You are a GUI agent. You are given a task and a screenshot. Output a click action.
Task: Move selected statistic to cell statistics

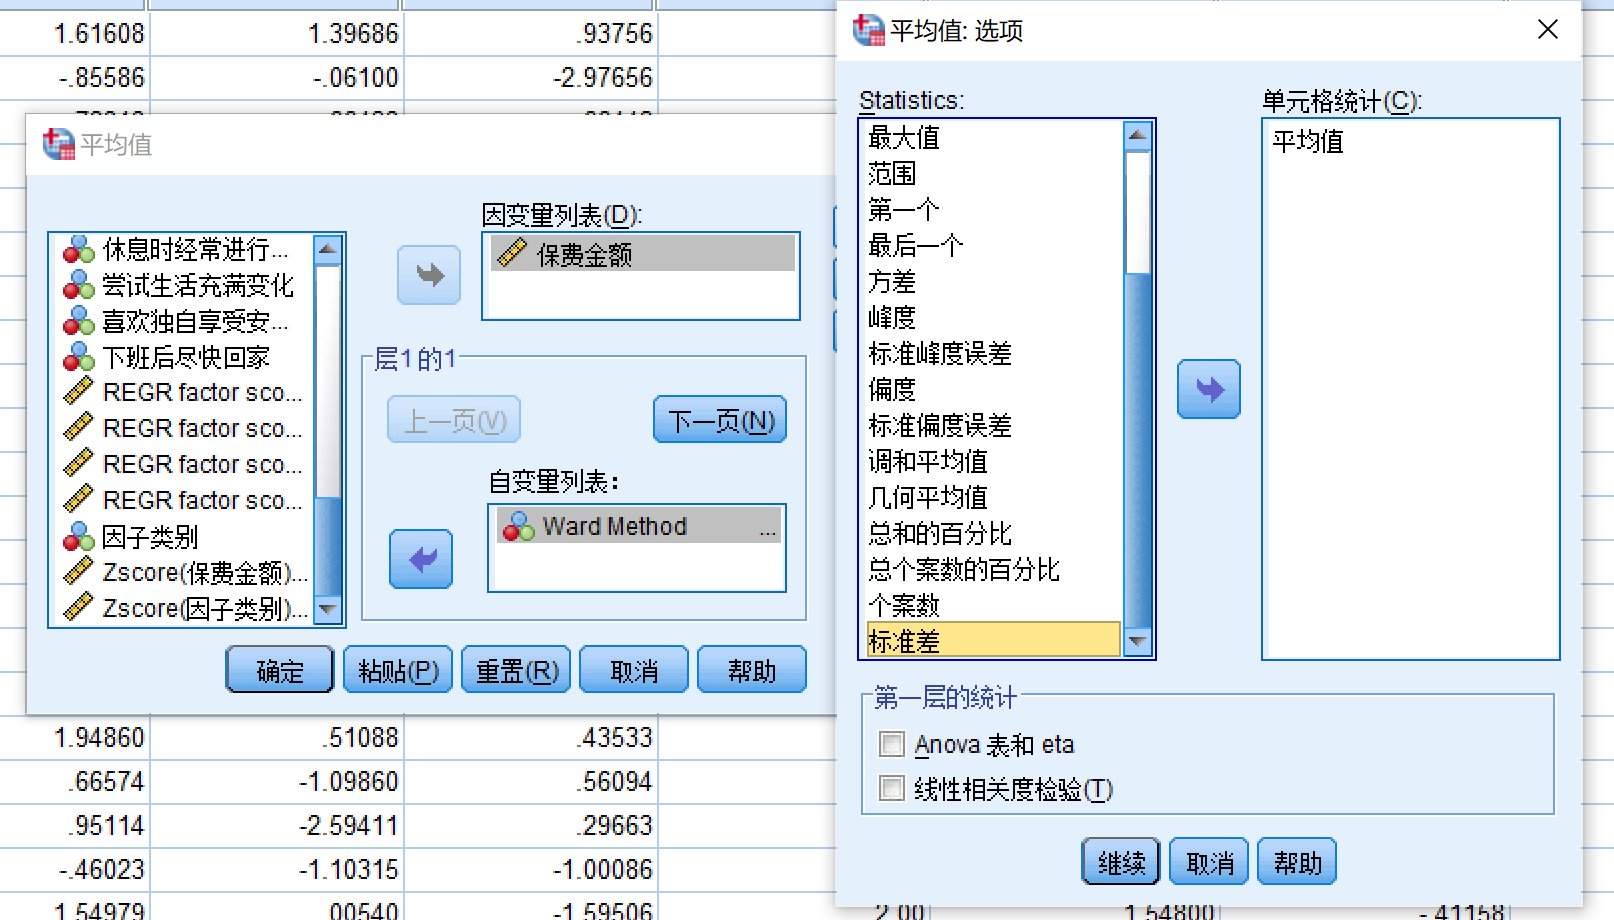[x=1209, y=389]
